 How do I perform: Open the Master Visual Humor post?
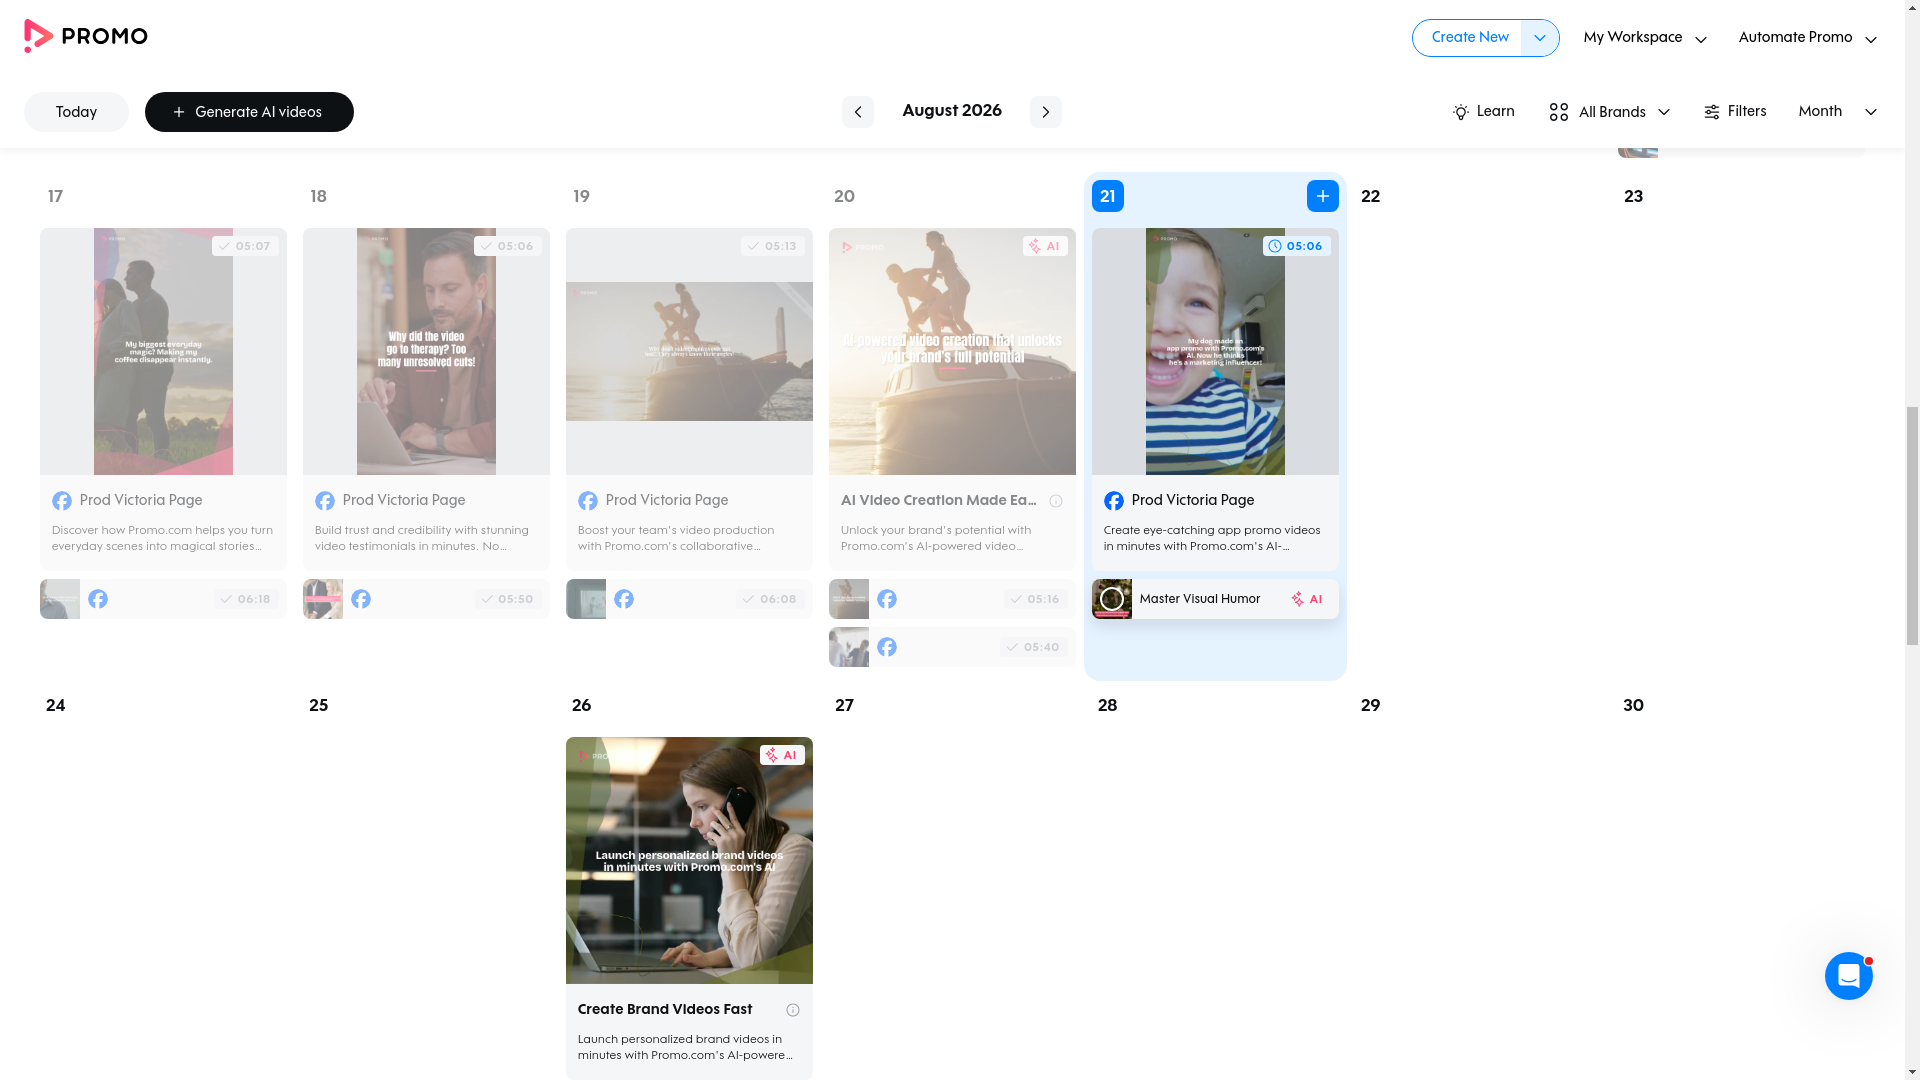click(1215, 599)
